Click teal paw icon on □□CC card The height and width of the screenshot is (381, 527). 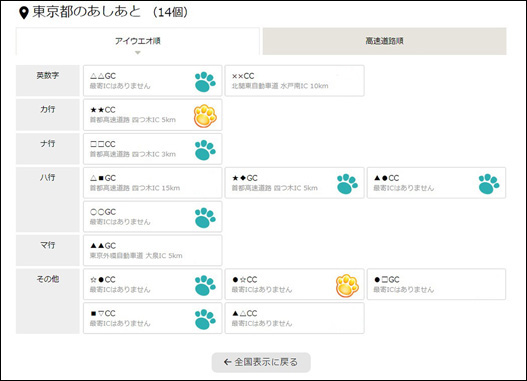(205, 150)
